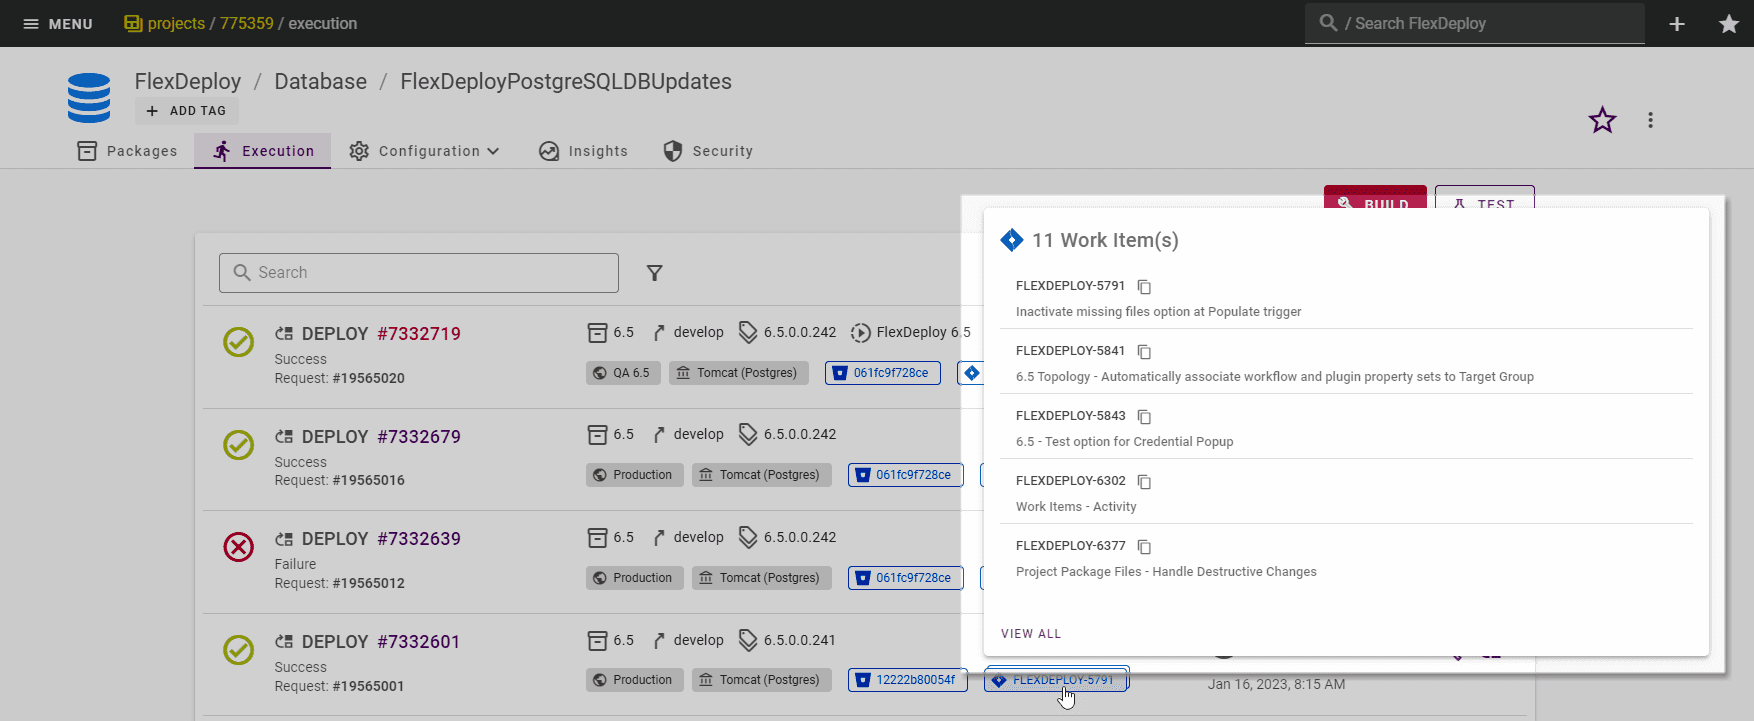Open commit 12222b80054f chip
Image resolution: width=1754 pixels, height=721 pixels.
[908, 680]
